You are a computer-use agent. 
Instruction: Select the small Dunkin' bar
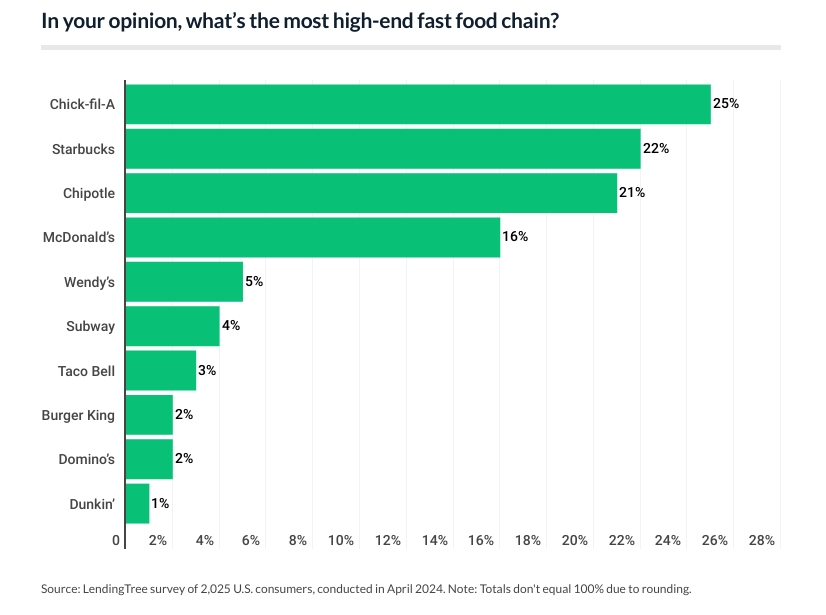point(137,503)
